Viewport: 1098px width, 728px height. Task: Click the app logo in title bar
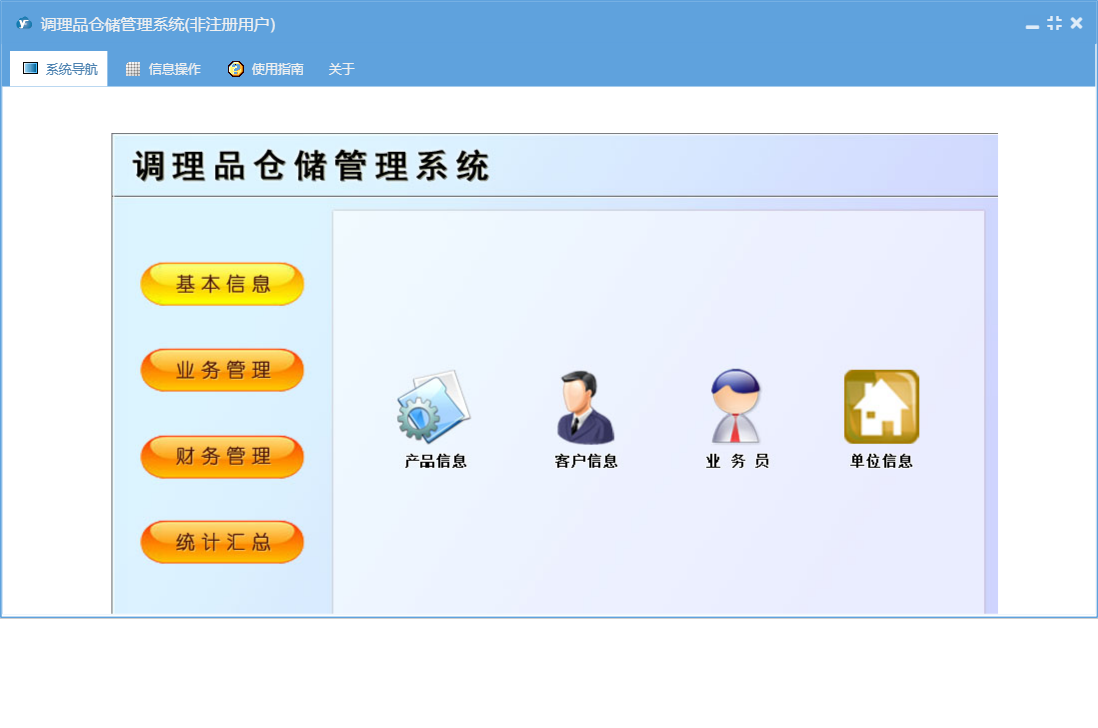(24, 24)
